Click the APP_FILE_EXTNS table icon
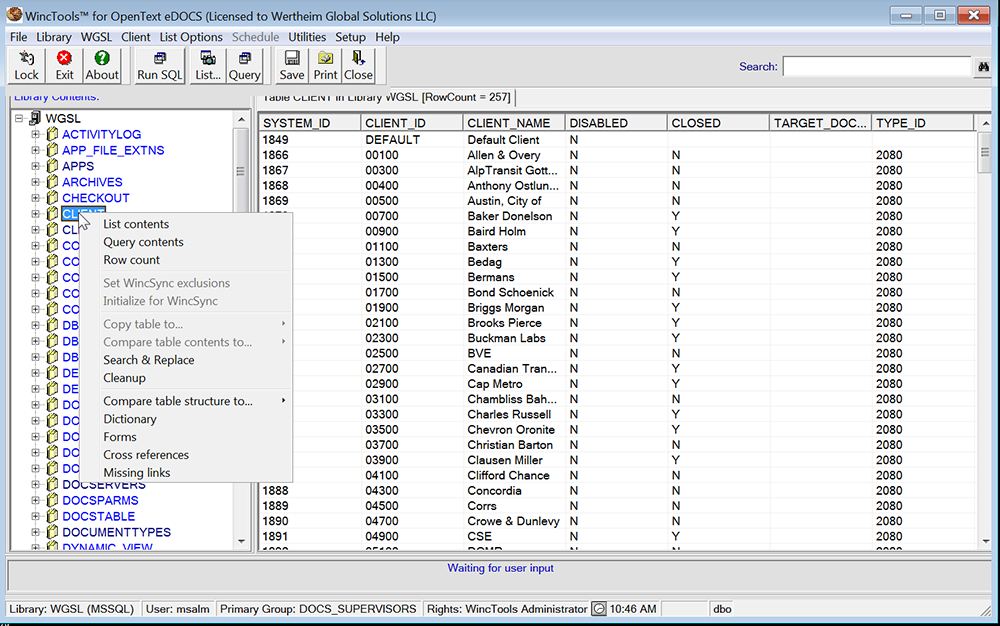Image resolution: width=1000 pixels, height=626 pixels. pyautogui.click(x=52, y=150)
